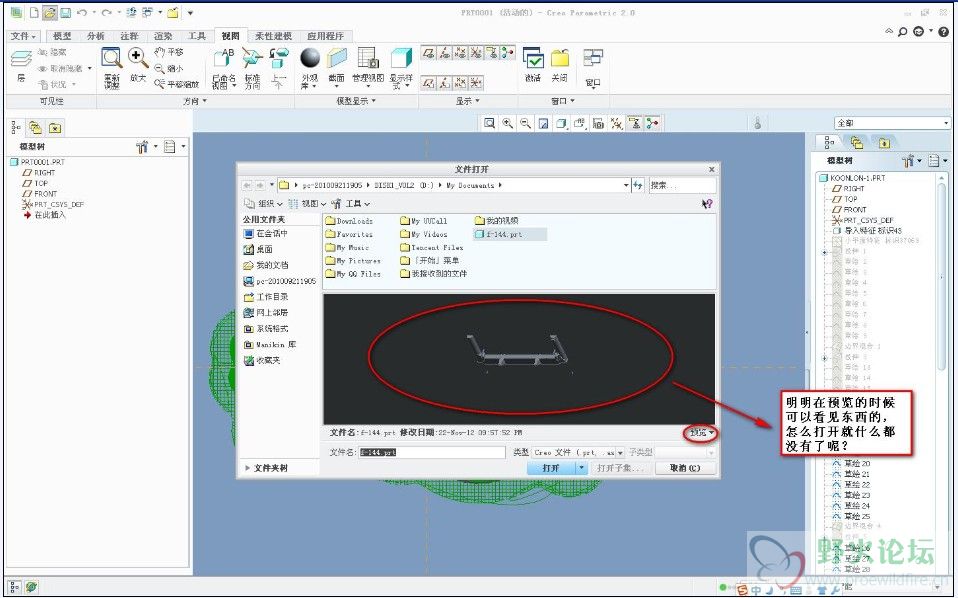This screenshot has width=958, height=598.
Task: Open the 全部 selection filter dropdown
Action: click(x=892, y=123)
